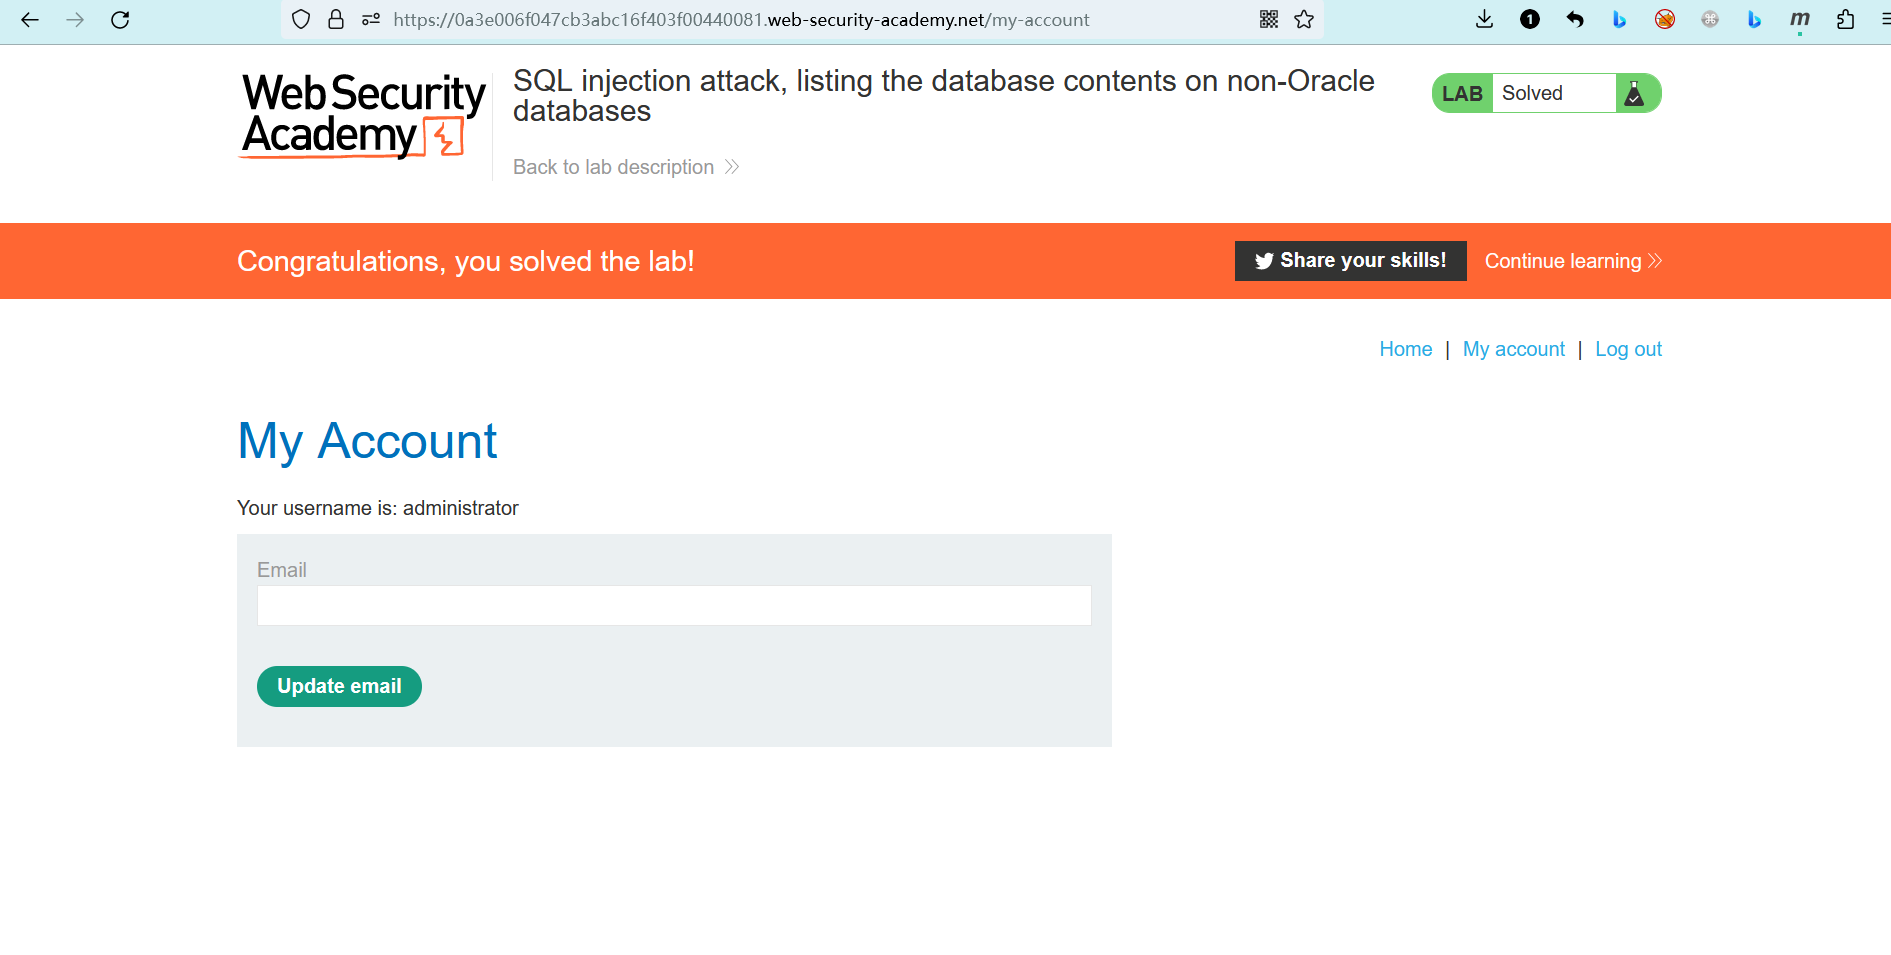Viewport: 1891px width, 955px height.
Task: Click Continue learning chevron link
Action: [x=1572, y=261]
